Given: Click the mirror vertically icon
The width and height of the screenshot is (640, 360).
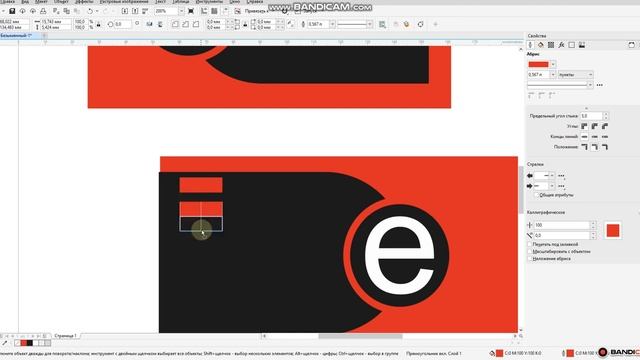Looking at the screenshot, I should pyautogui.click(x=160, y=24).
